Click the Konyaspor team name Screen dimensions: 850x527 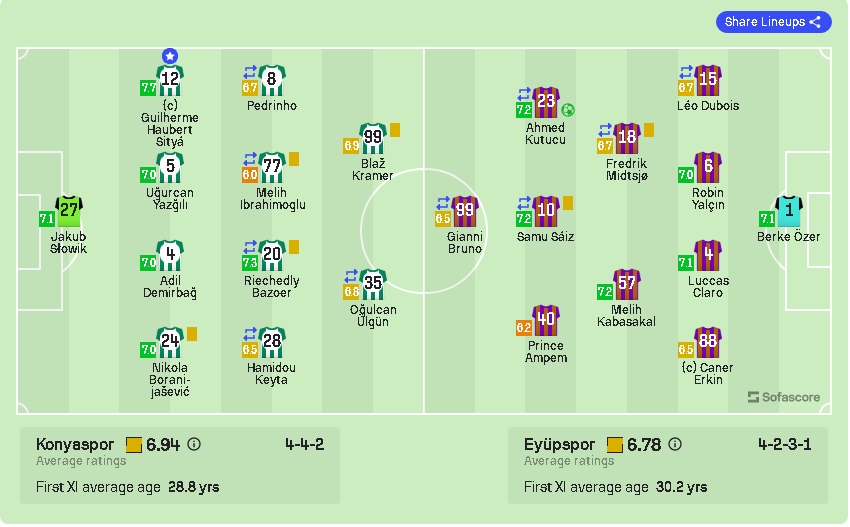click(76, 444)
